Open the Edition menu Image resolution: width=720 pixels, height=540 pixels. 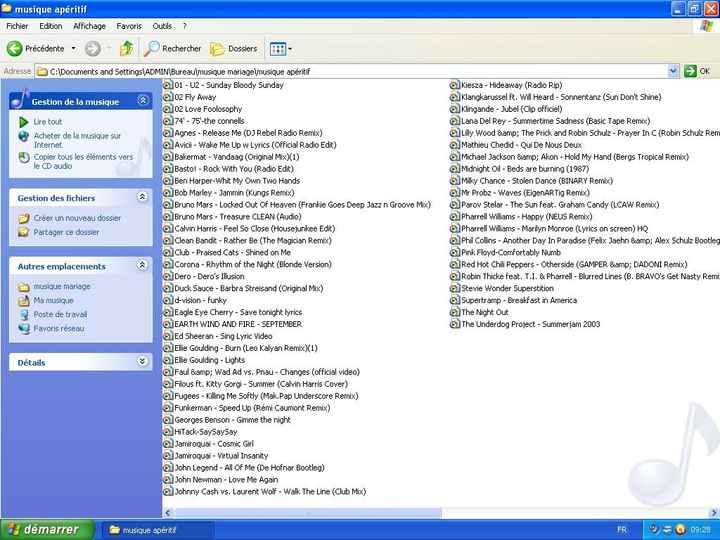51,26
